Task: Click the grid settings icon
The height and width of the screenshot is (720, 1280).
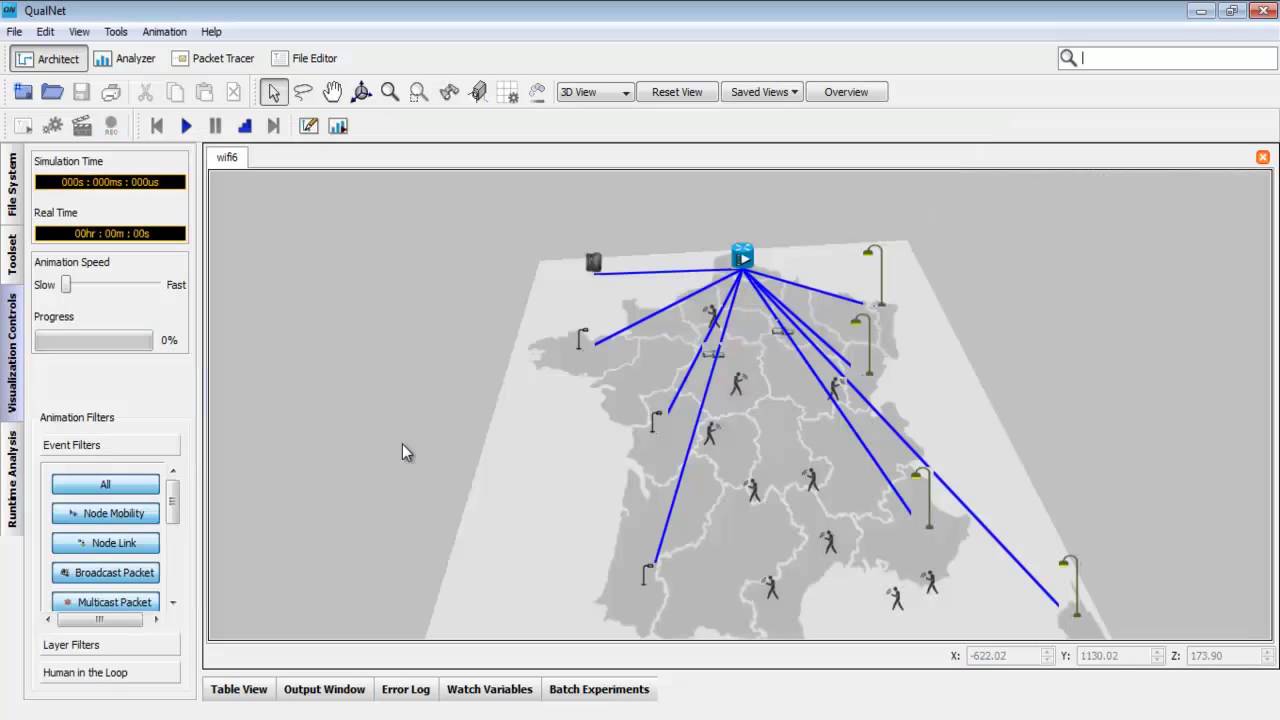Action: click(x=508, y=92)
